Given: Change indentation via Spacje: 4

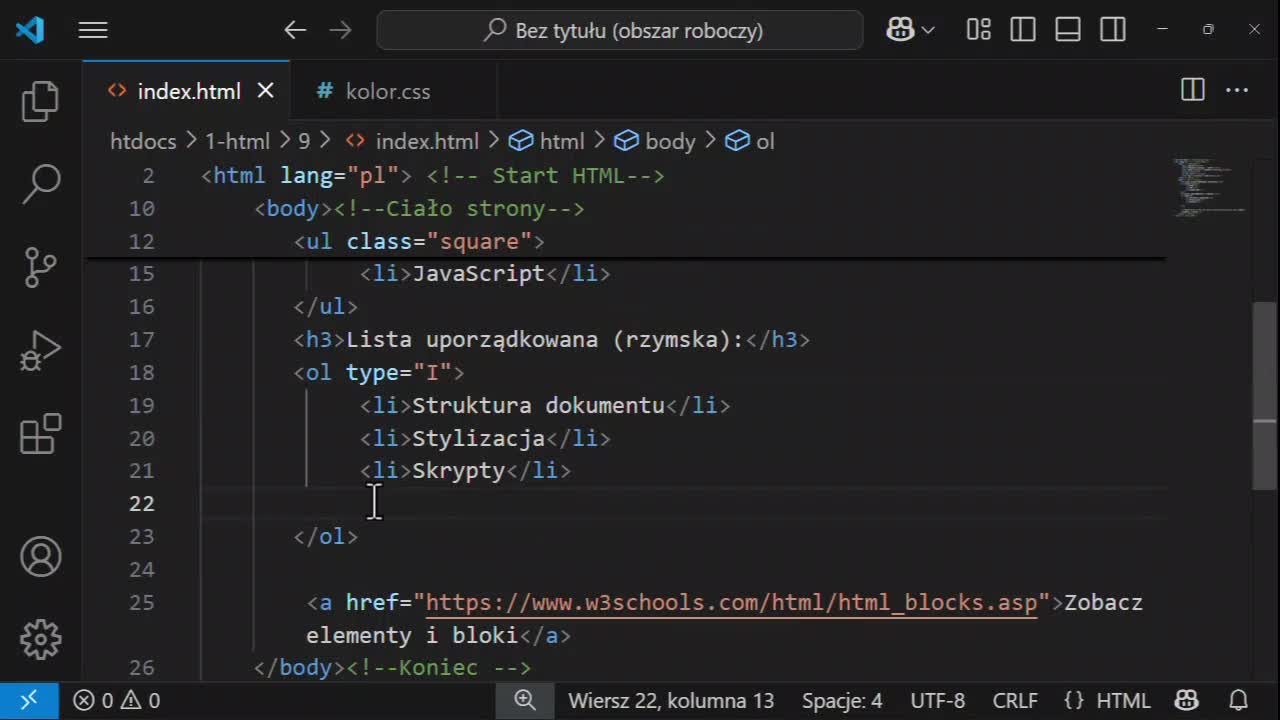Looking at the screenshot, I should pos(842,701).
